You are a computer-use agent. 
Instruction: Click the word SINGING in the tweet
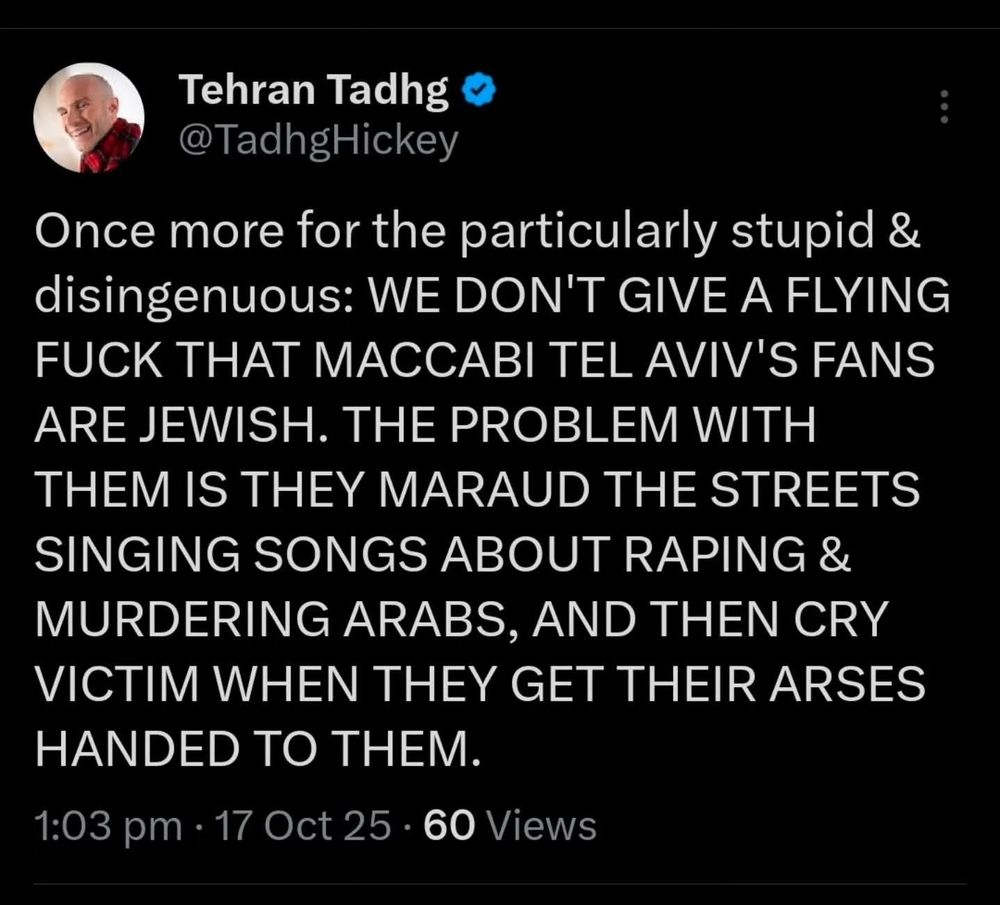(137, 554)
